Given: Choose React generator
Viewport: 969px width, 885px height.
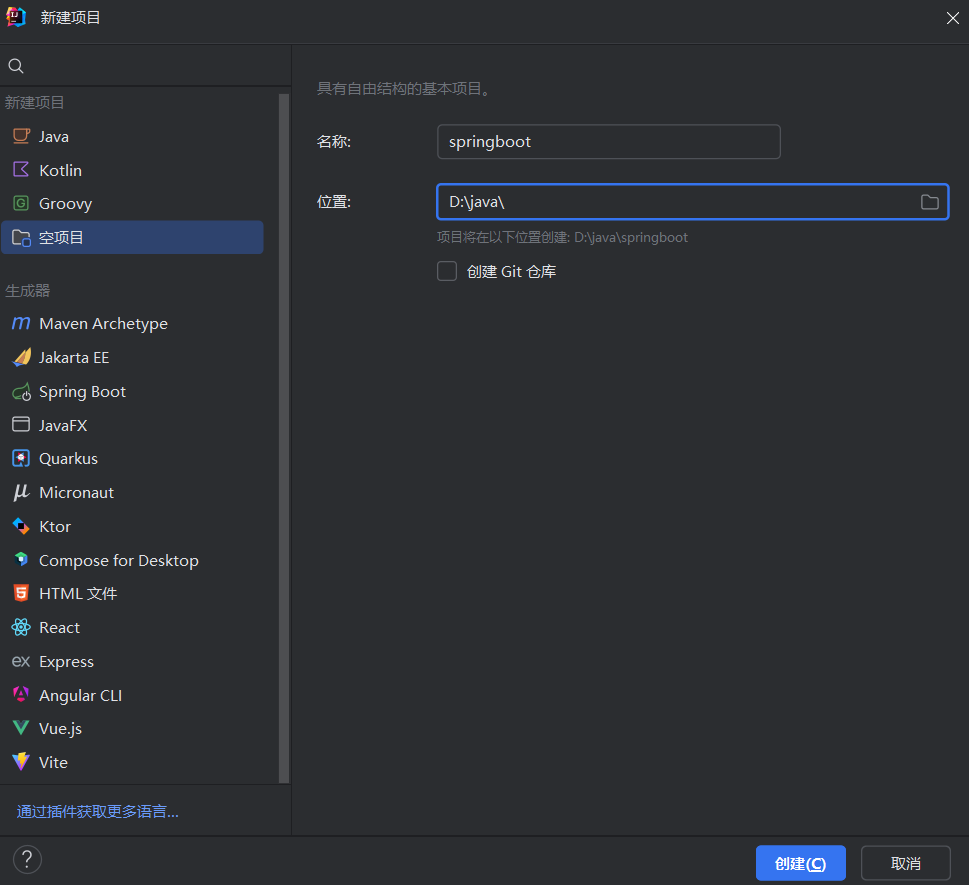Looking at the screenshot, I should point(132,627).
